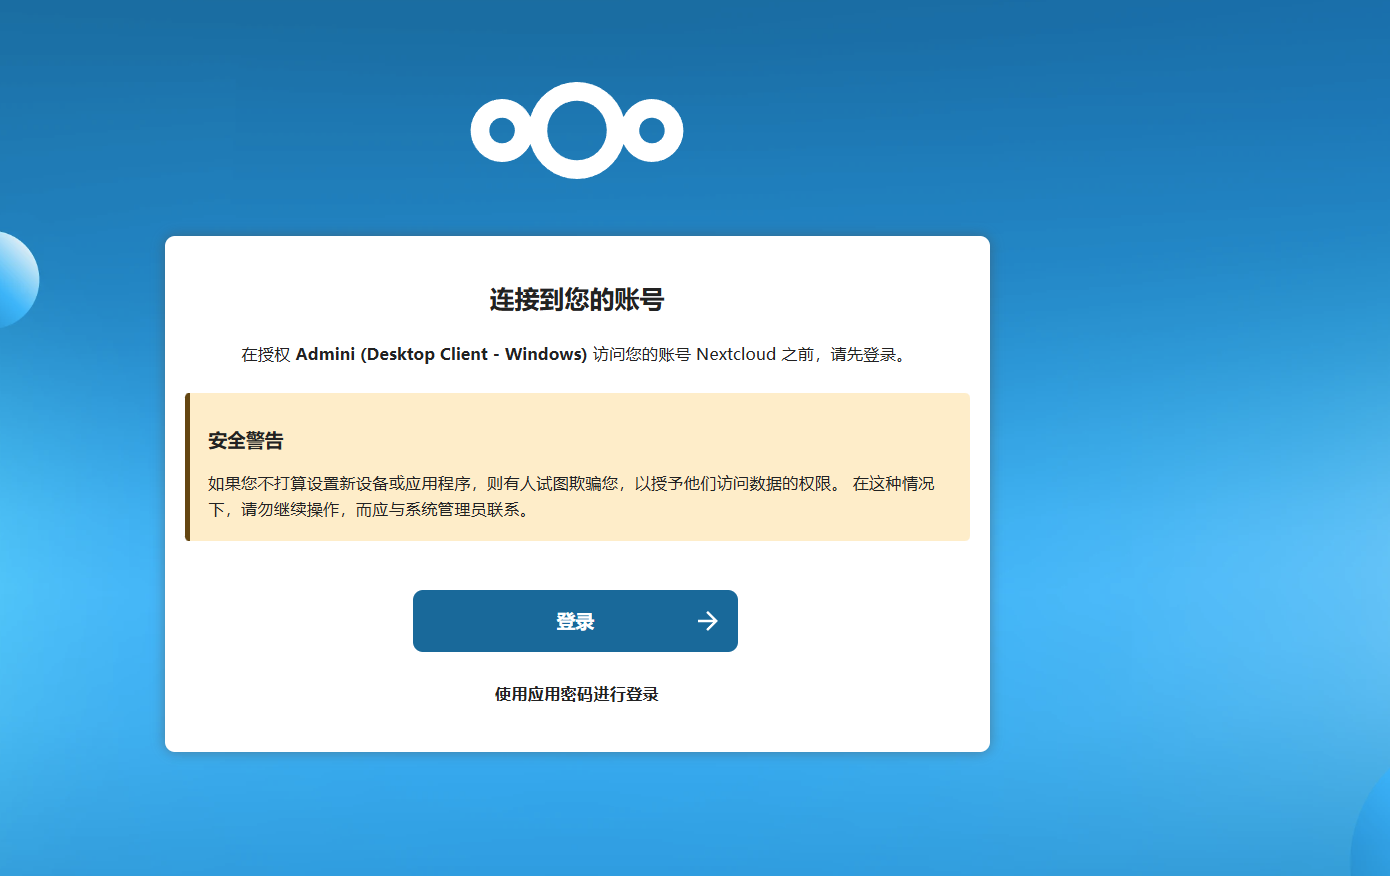Click the word Nextcloud in the description

point(736,354)
